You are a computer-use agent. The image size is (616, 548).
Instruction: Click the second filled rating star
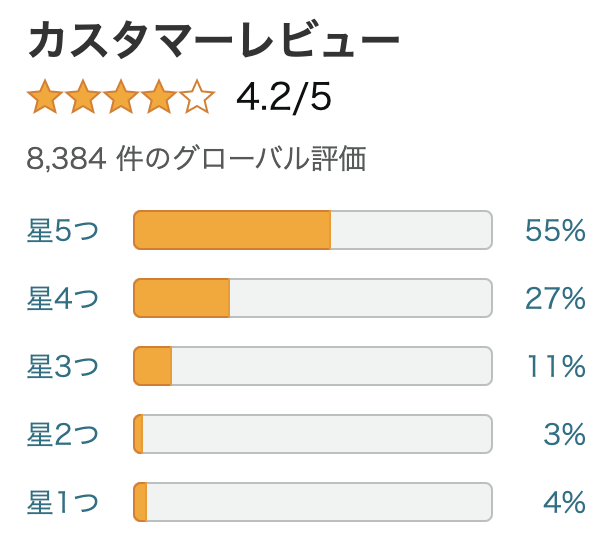[x=83, y=97]
